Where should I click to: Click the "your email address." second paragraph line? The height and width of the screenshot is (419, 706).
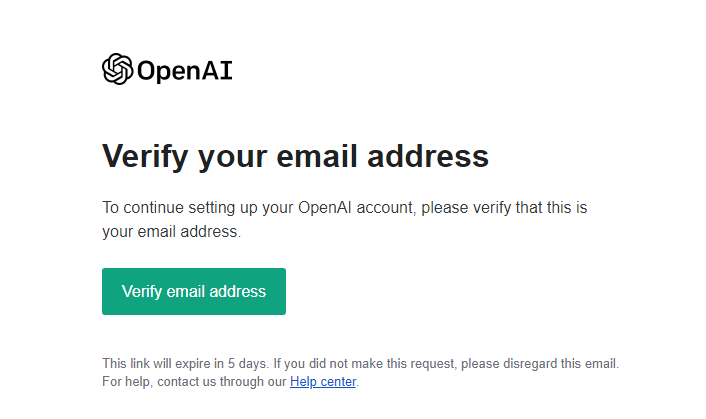tap(171, 231)
